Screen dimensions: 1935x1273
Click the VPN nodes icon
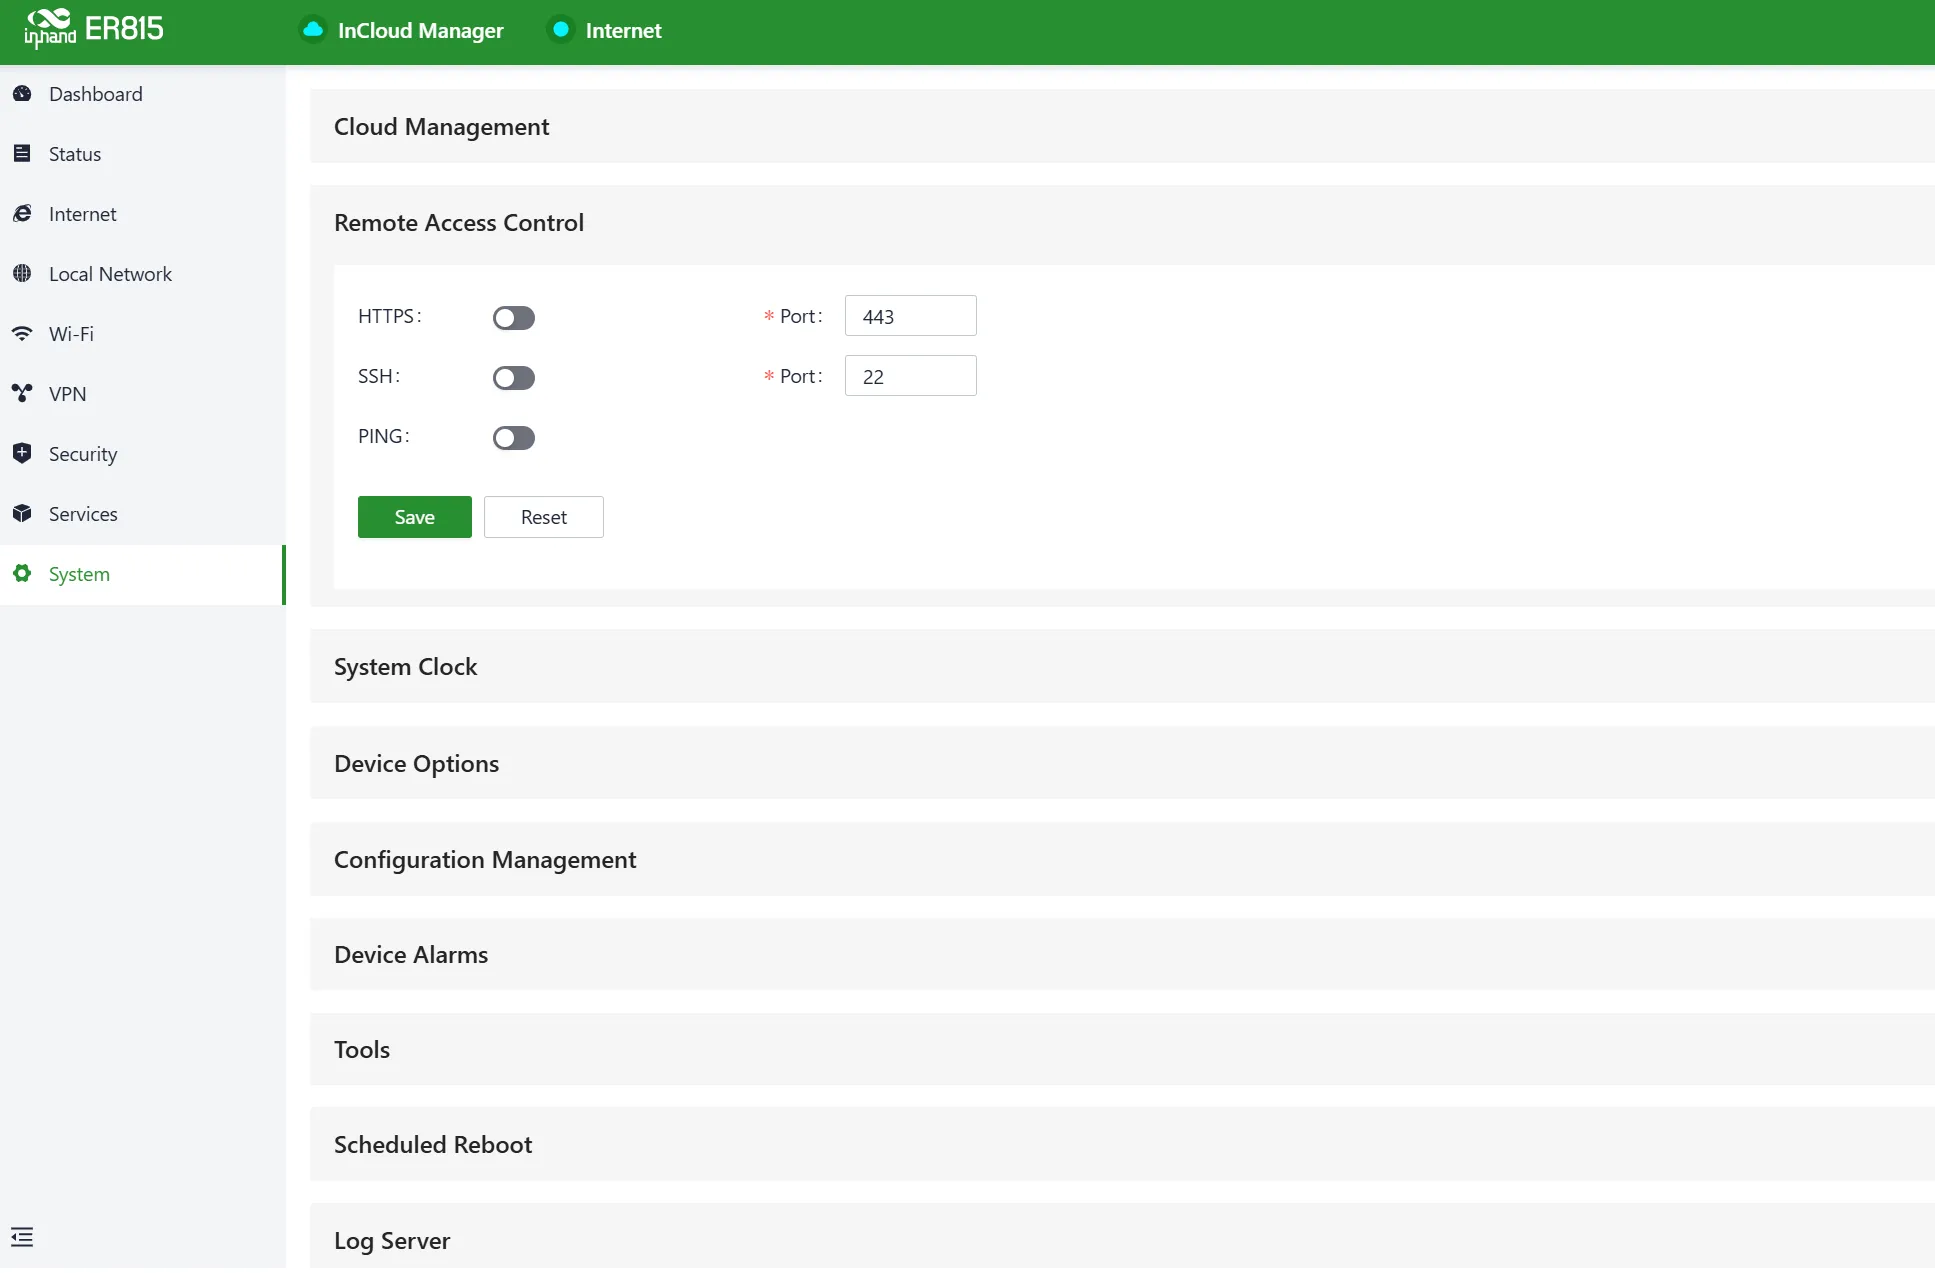tap(22, 394)
